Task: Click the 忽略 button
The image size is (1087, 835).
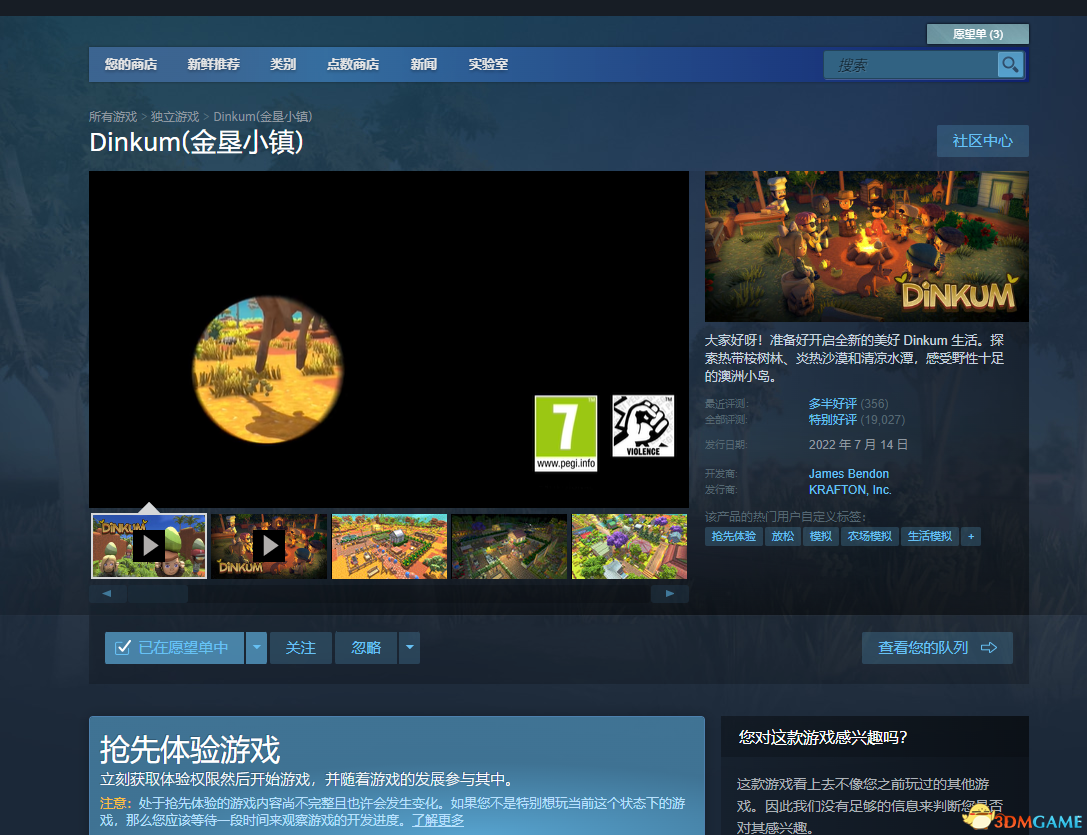Action: [x=366, y=648]
